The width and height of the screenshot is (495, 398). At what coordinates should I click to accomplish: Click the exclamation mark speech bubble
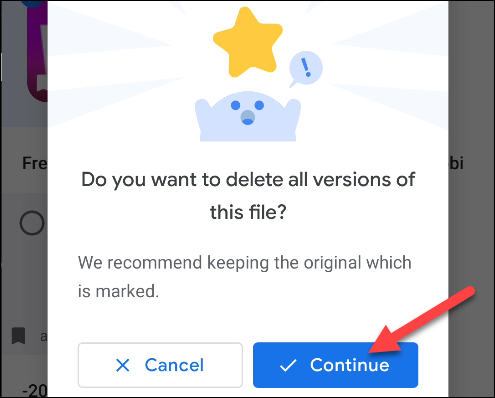point(305,68)
